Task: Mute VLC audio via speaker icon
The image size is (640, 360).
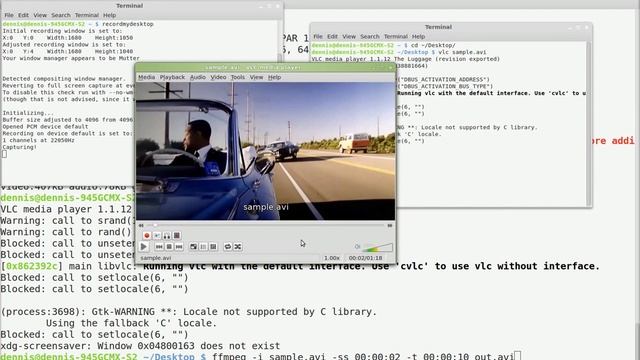Action: [358, 247]
